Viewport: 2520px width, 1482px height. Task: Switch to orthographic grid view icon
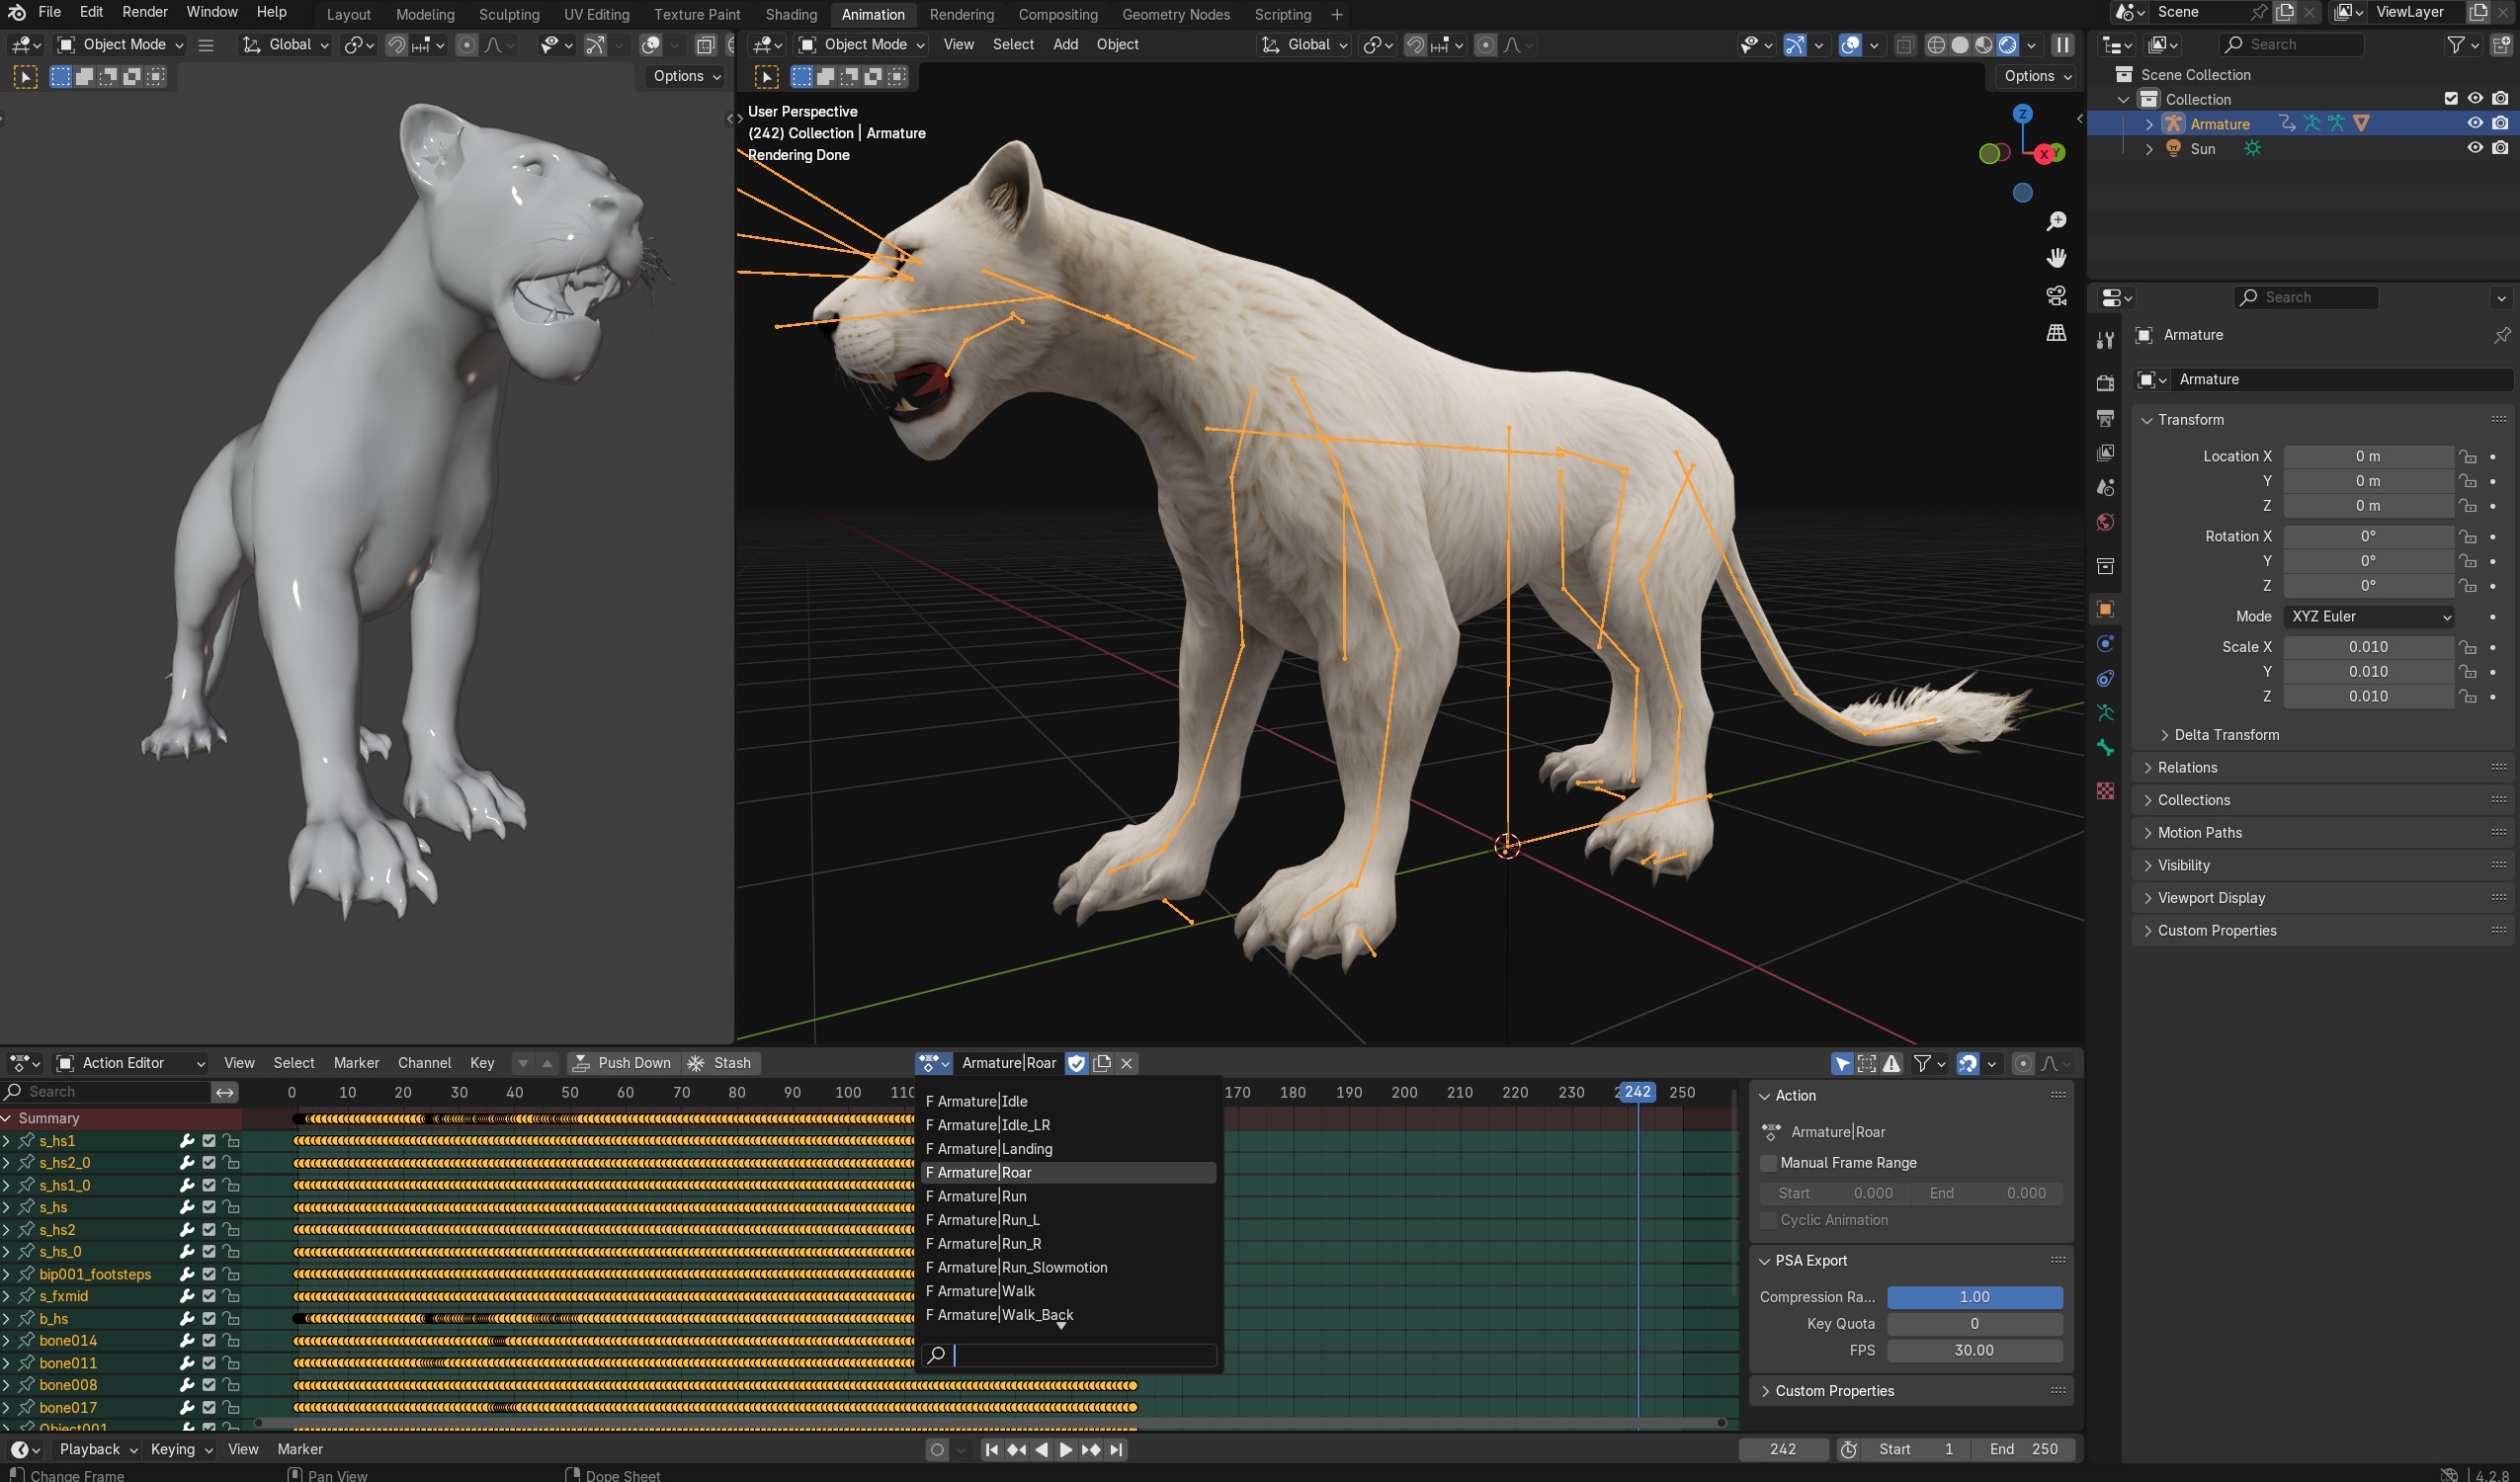[x=2056, y=333]
